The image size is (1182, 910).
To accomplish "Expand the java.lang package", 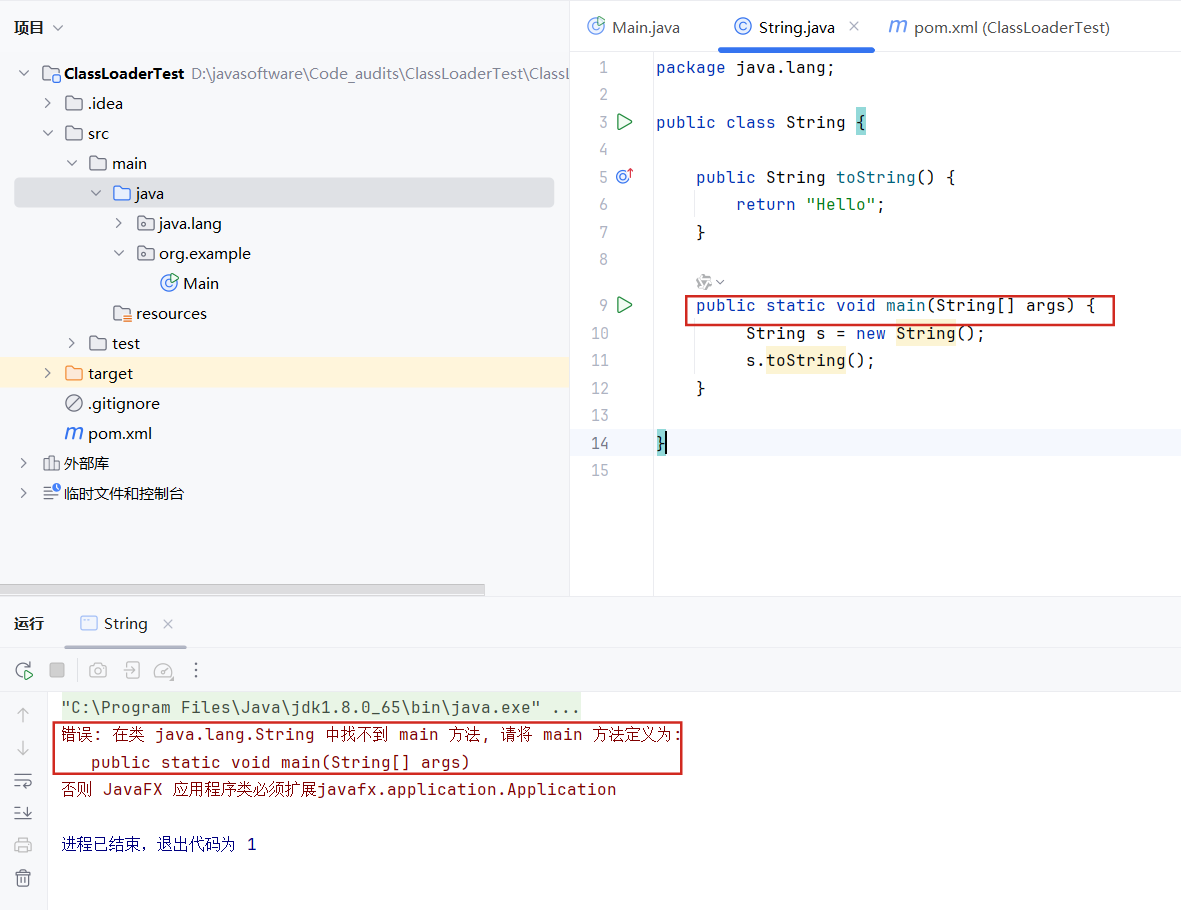I will coord(119,223).
